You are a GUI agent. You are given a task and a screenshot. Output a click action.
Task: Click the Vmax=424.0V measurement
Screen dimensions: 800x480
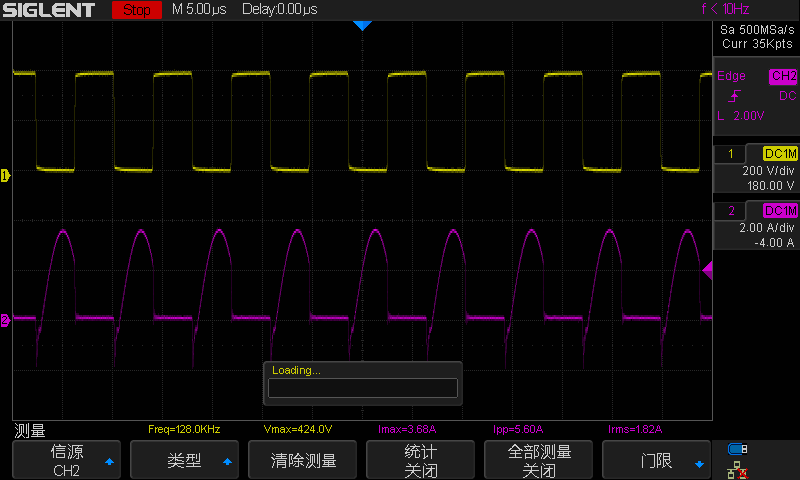[x=298, y=430]
